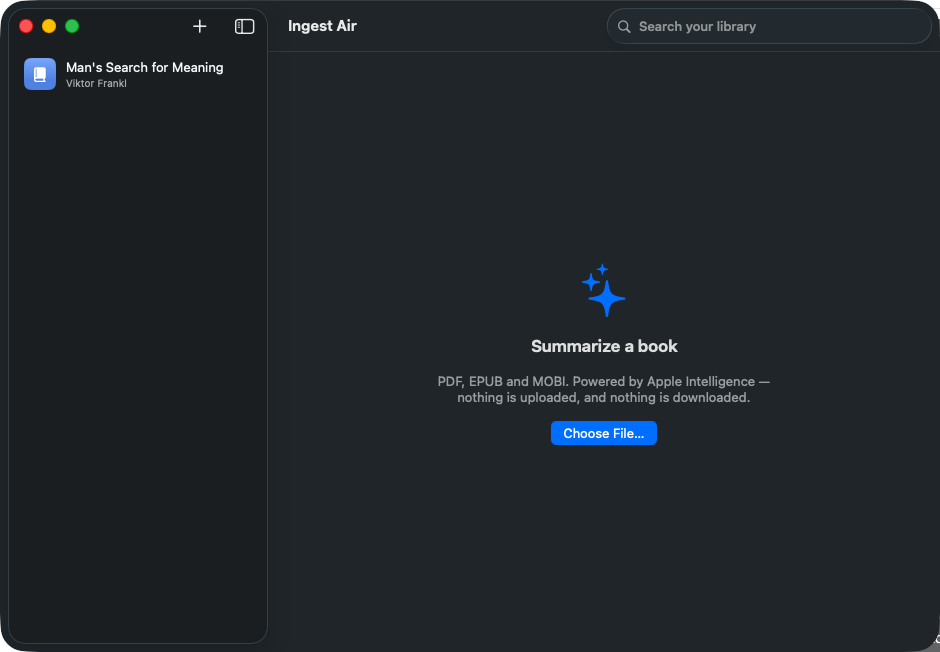Click the plus icon to add a book
Viewport: 940px width, 652px height.
click(x=200, y=26)
